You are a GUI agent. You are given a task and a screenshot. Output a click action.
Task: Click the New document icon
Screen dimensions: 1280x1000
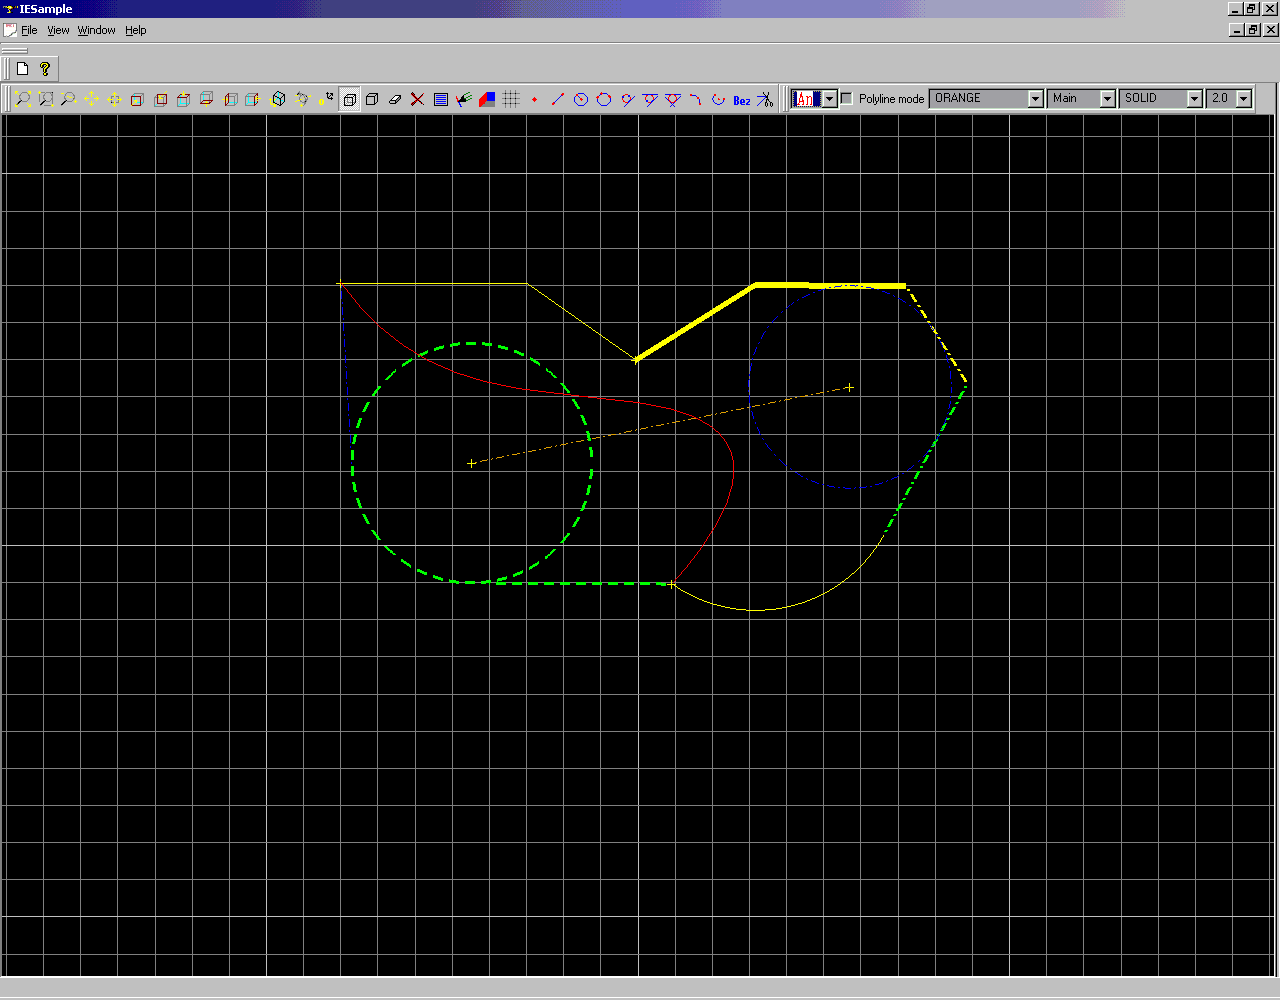[x=22, y=69]
